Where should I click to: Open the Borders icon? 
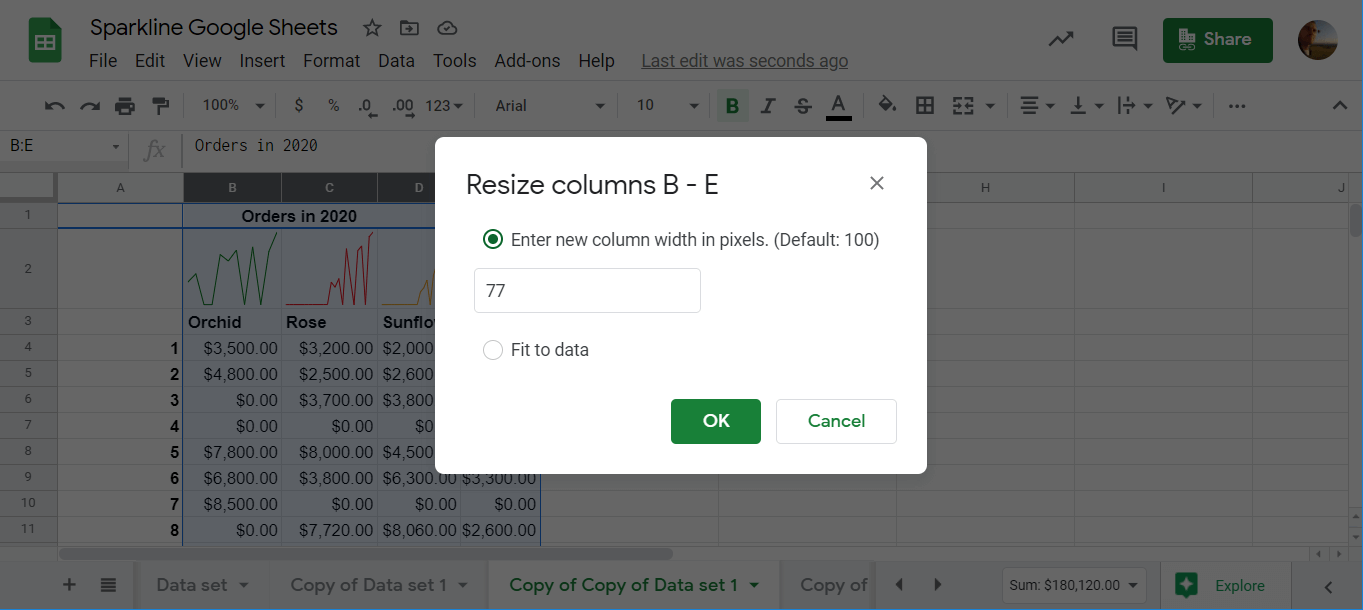(x=924, y=105)
